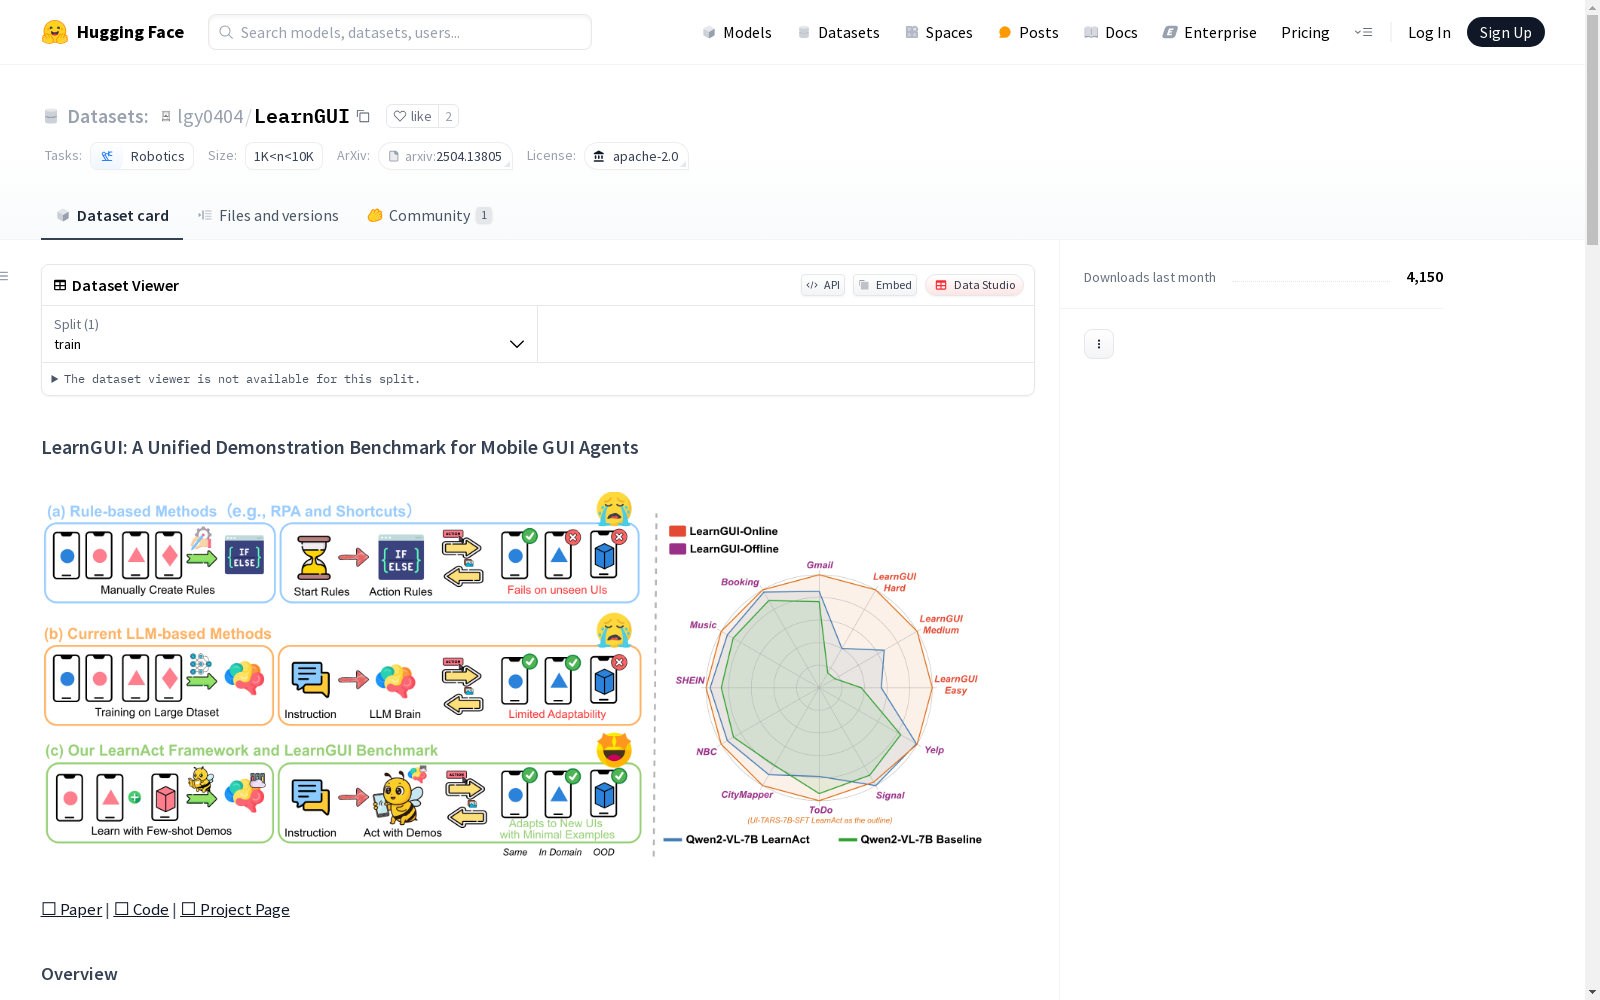Switch to Files and versions tab
Image resolution: width=1600 pixels, height=1000 pixels.
[x=268, y=216]
